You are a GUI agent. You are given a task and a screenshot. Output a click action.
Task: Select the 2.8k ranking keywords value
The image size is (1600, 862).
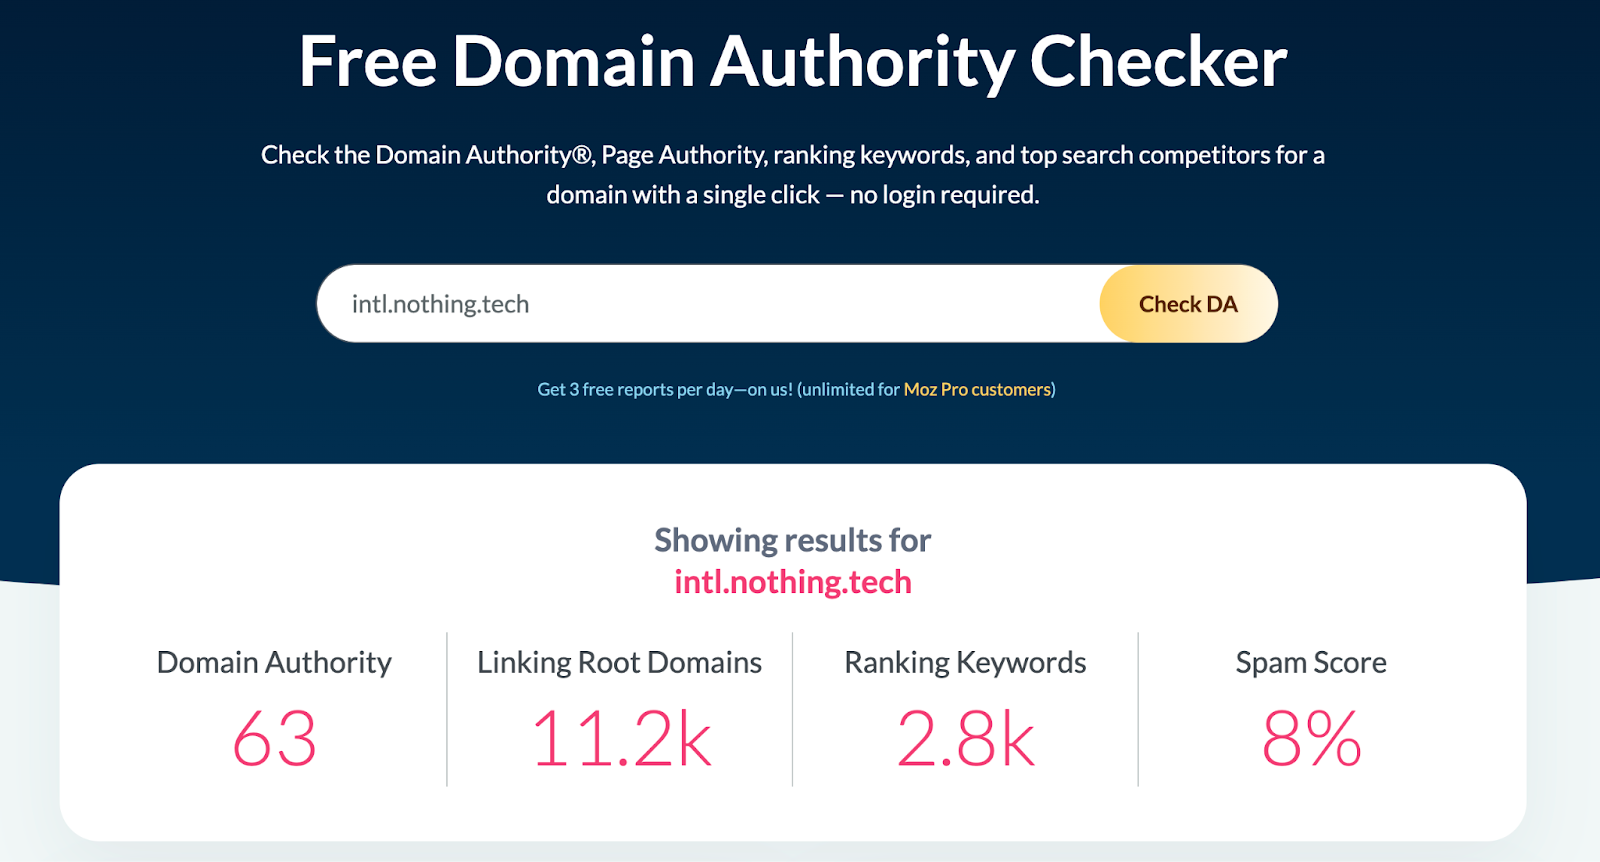coord(965,739)
